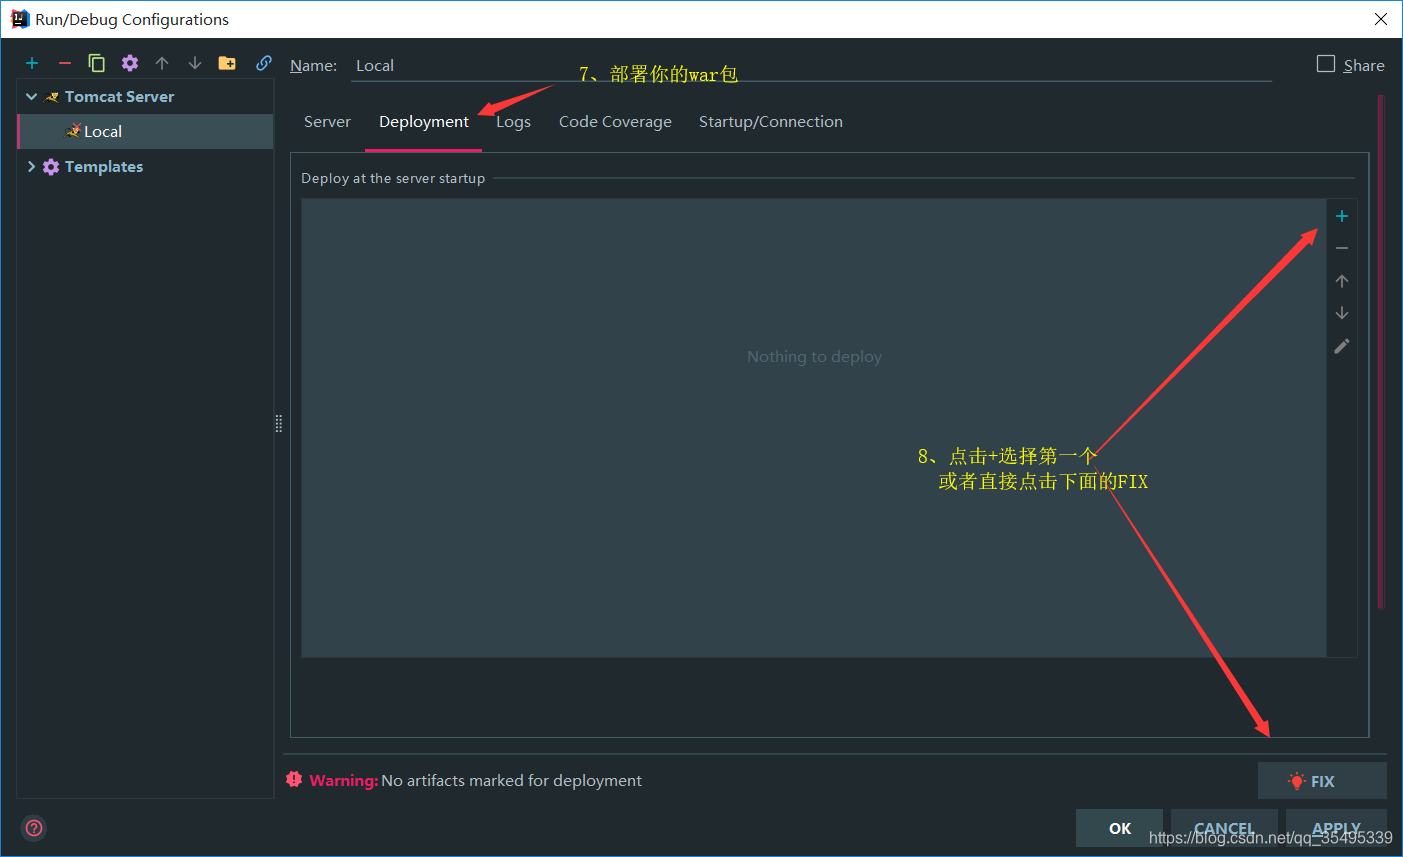The height and width of the screenshot is (857, 1403).
Task: Open the Code Coverage tab
Action: click(x=615, y=122)
